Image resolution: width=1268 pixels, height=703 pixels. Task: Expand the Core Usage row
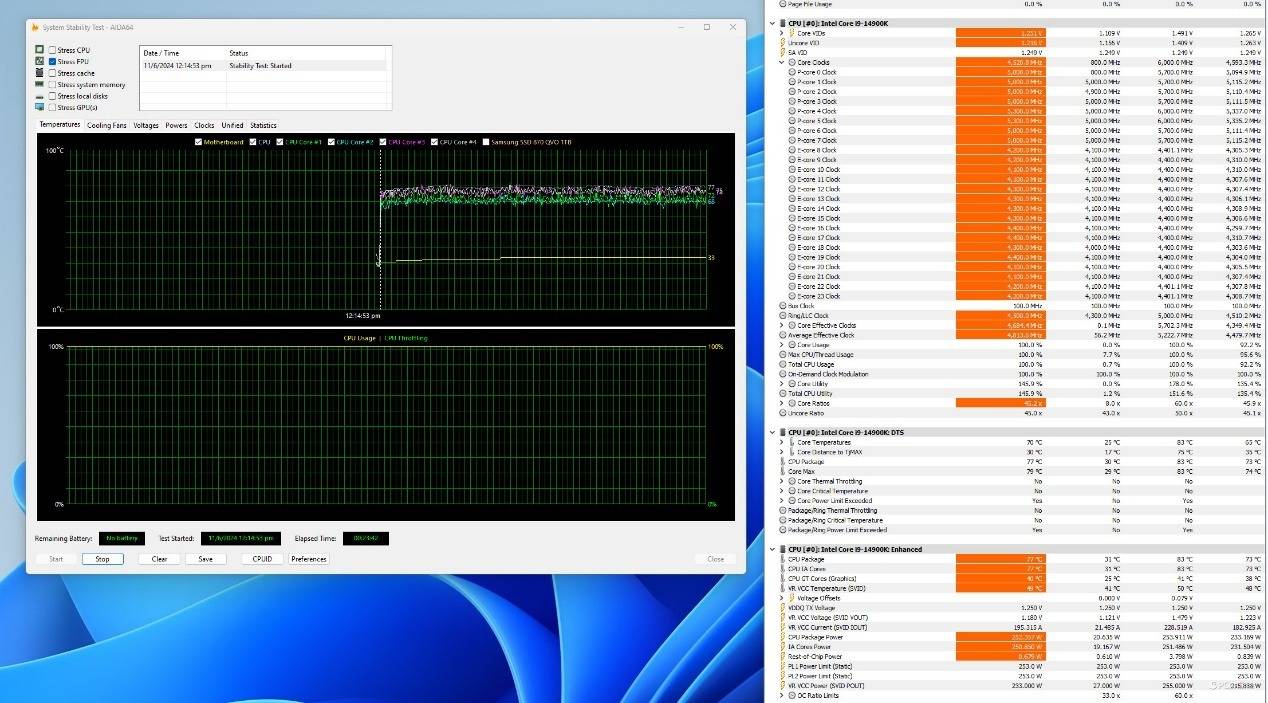click(x=782, y=345)
